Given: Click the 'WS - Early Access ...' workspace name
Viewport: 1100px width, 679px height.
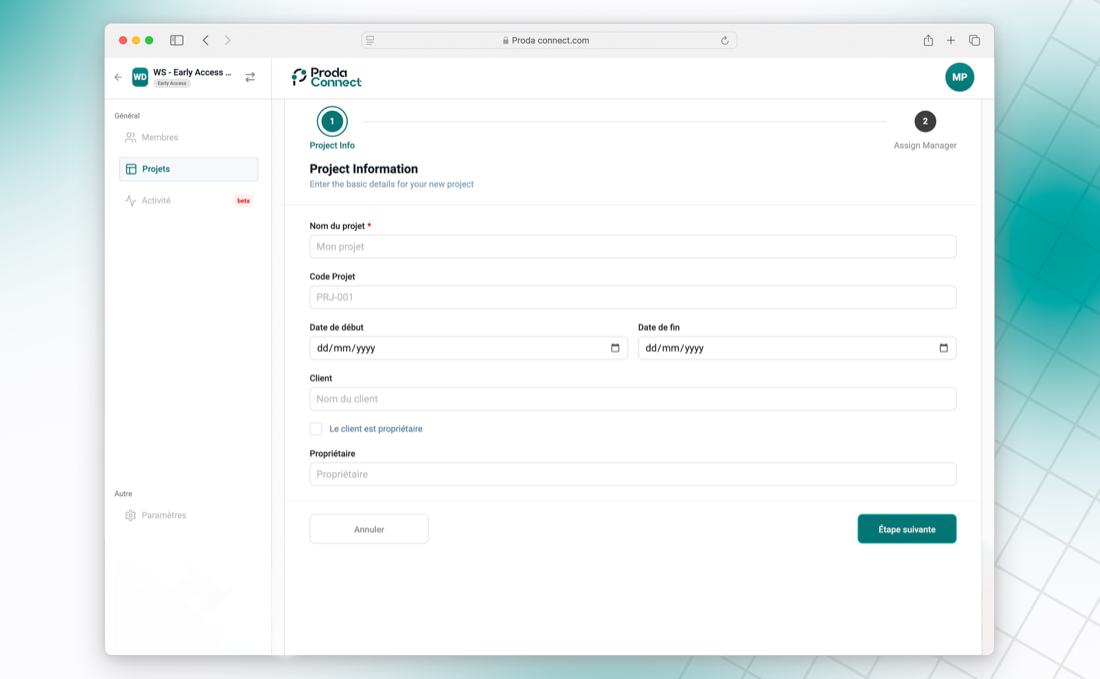Looking at the screenshot, I should coord(192,72).
